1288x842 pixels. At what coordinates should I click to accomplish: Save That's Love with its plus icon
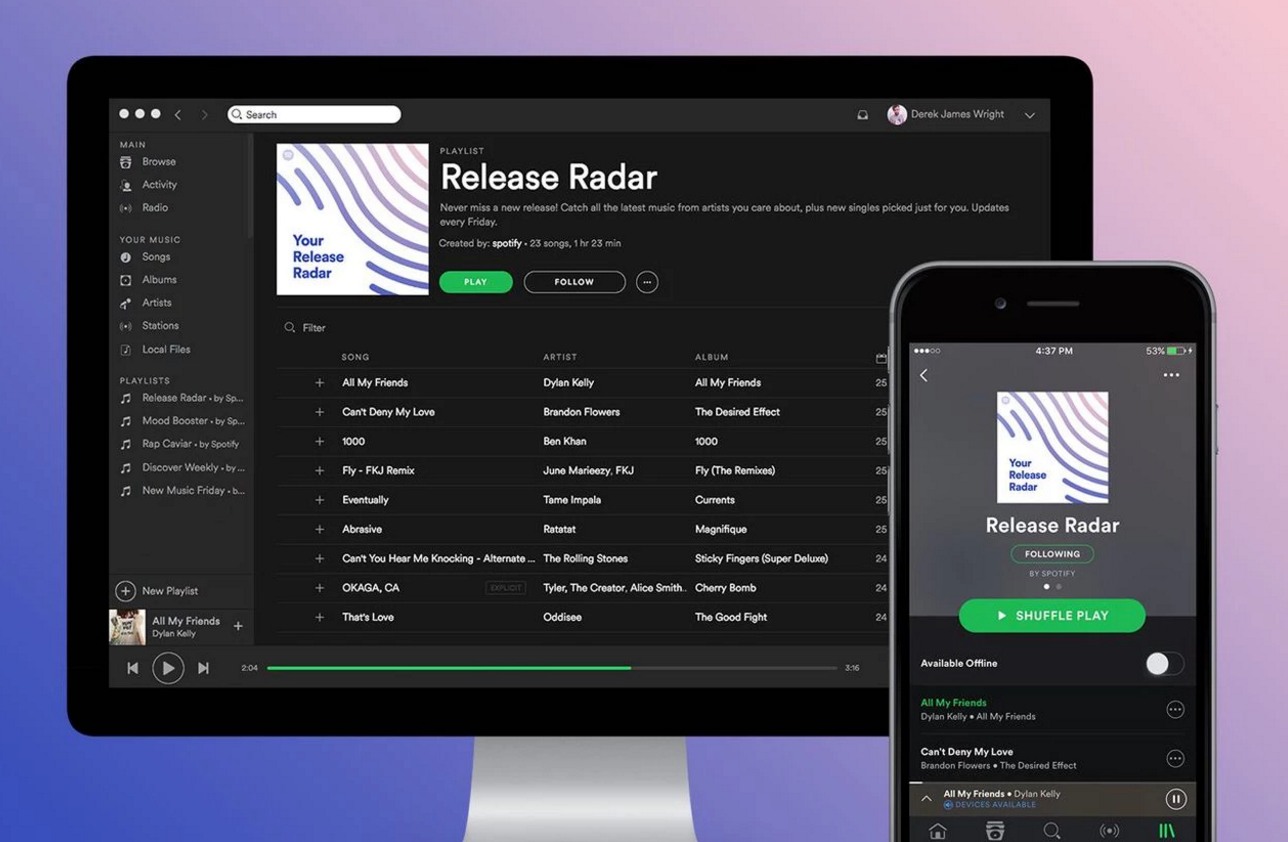point(320,617)
